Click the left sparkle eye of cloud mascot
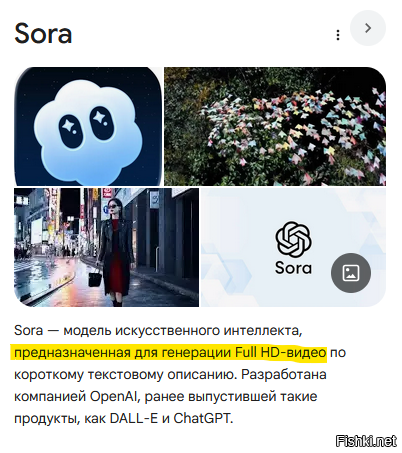 [70, 128]
